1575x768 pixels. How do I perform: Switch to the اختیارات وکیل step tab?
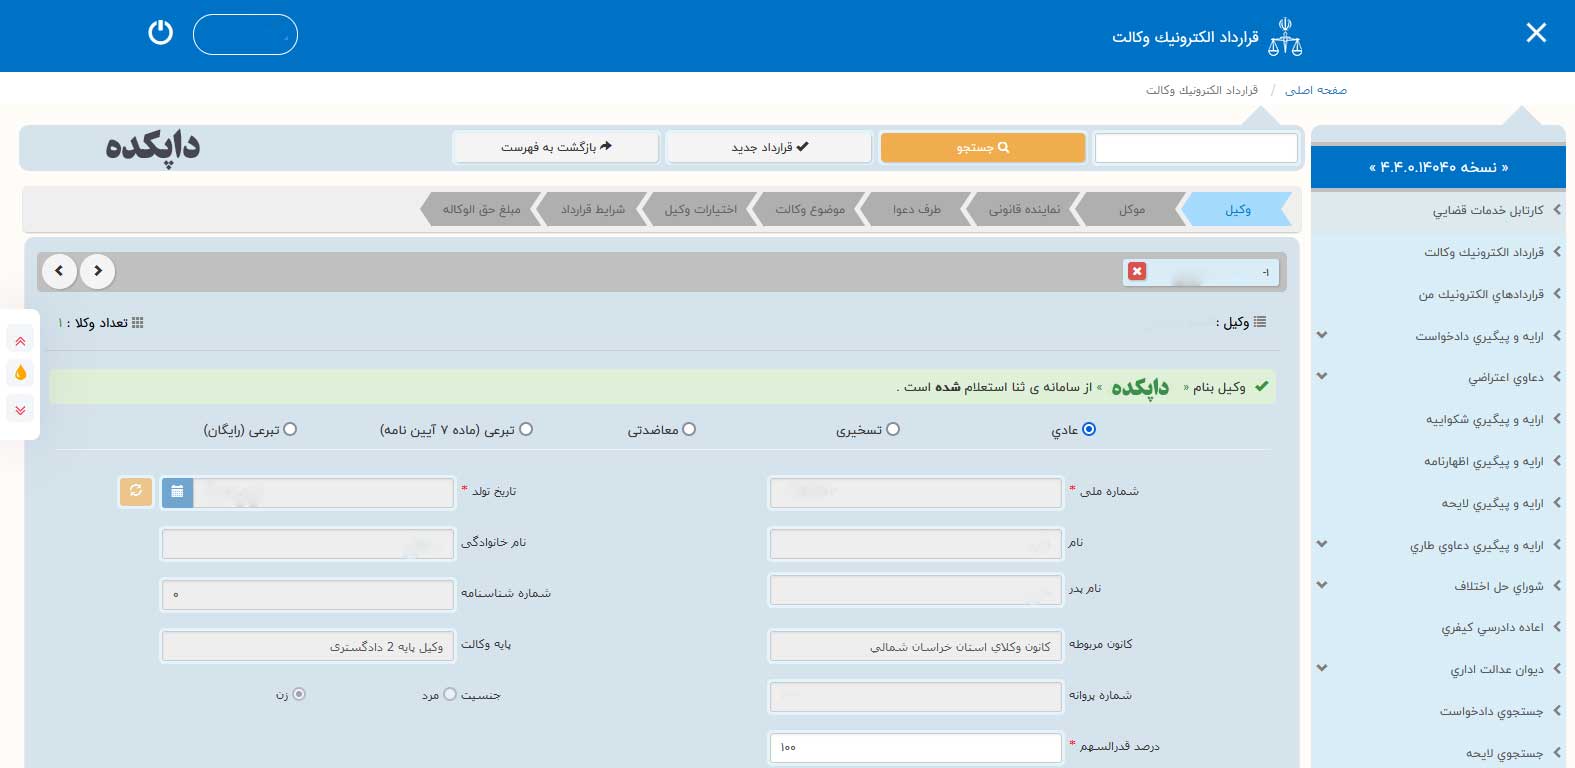click(x=700, y=209)
